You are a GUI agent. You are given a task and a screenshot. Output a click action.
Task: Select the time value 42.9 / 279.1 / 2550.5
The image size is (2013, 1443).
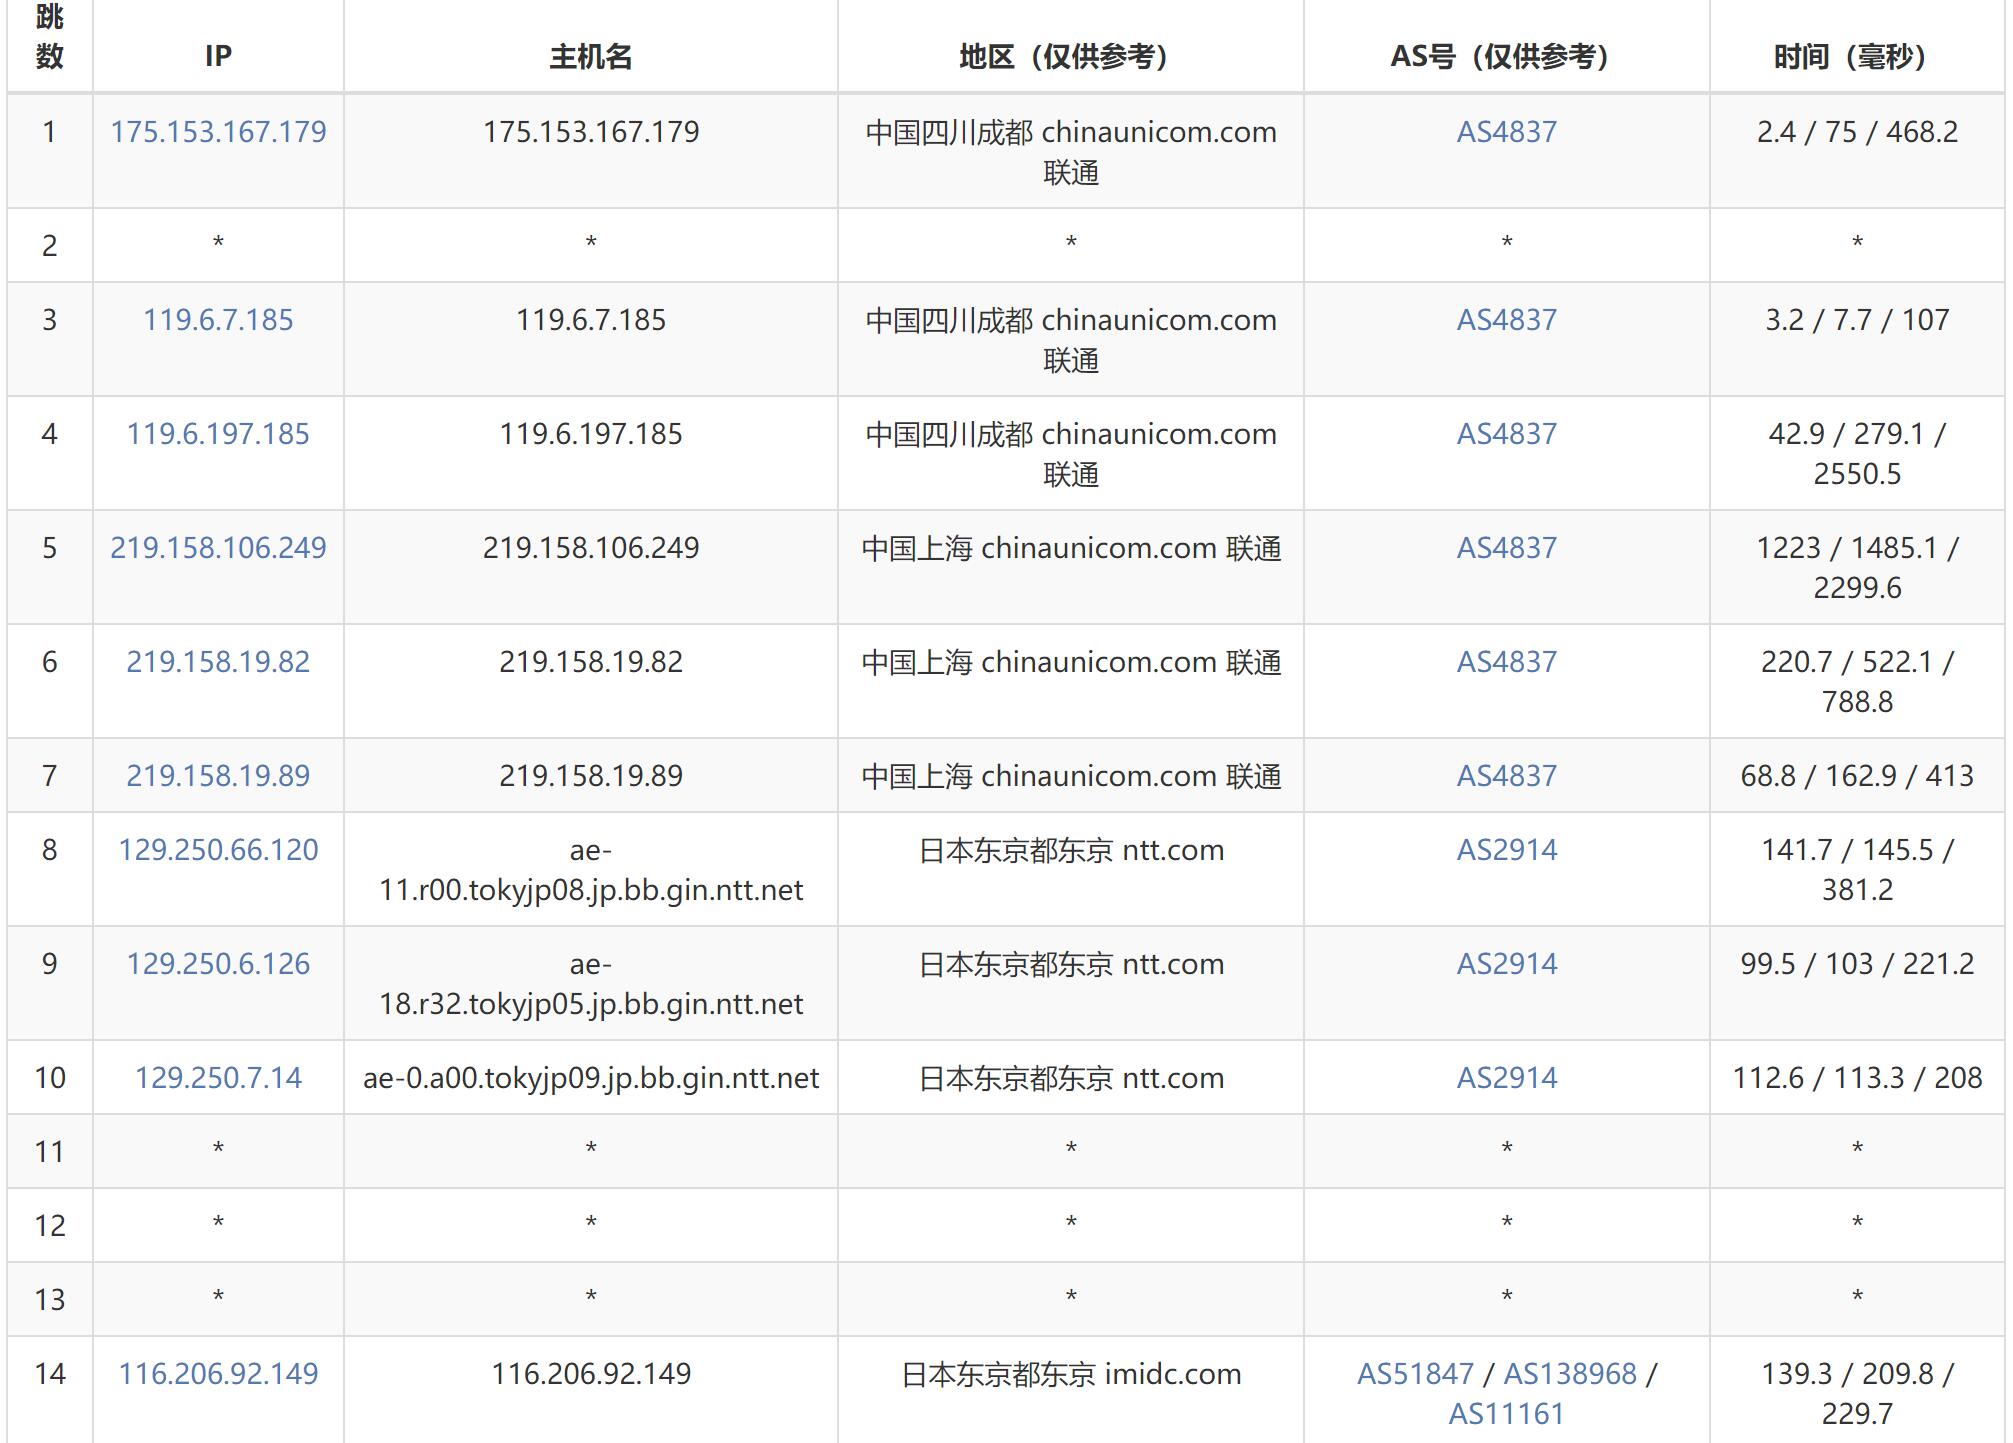1857,454
